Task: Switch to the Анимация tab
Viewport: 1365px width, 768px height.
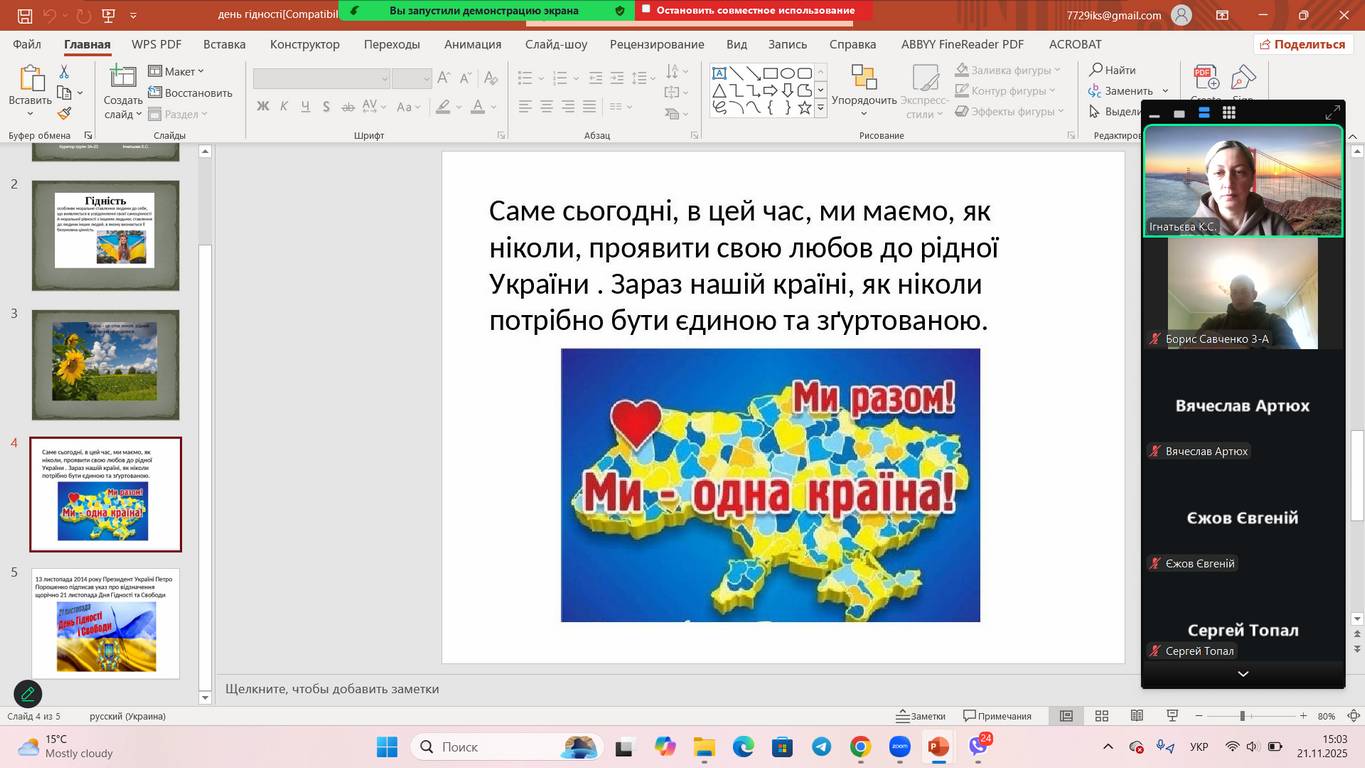Action: click(472, 44)
